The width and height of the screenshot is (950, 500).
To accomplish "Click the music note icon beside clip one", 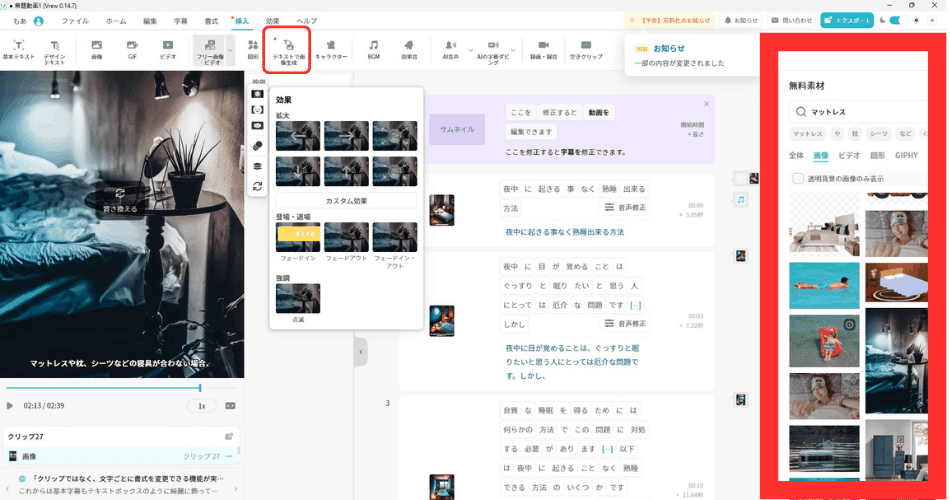I will click(x=741, y=199).
